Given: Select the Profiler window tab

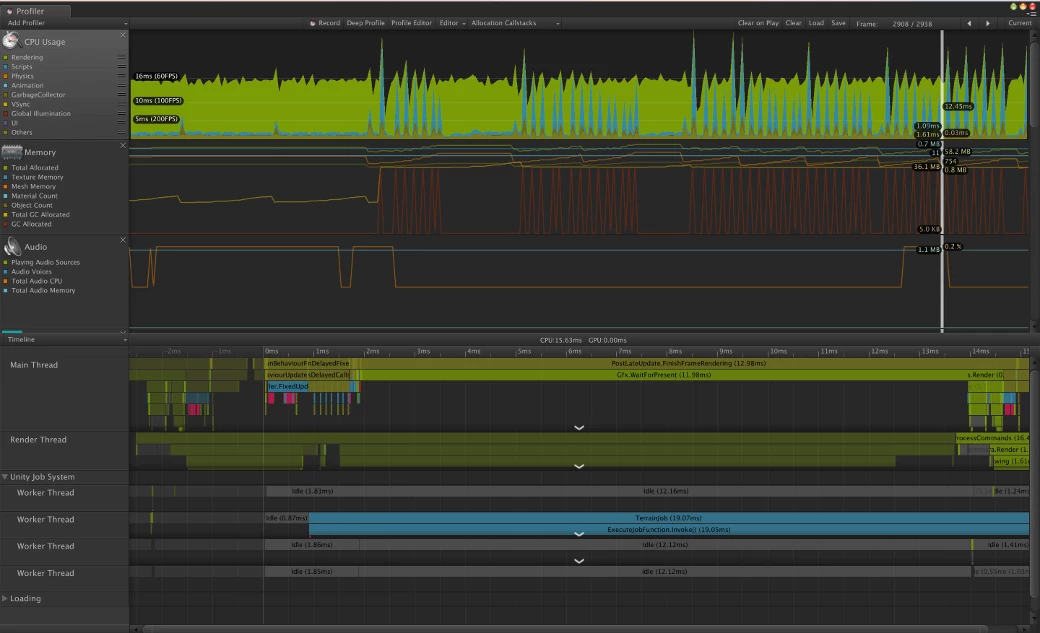Looking at the screenshot, I should (29, 11).
